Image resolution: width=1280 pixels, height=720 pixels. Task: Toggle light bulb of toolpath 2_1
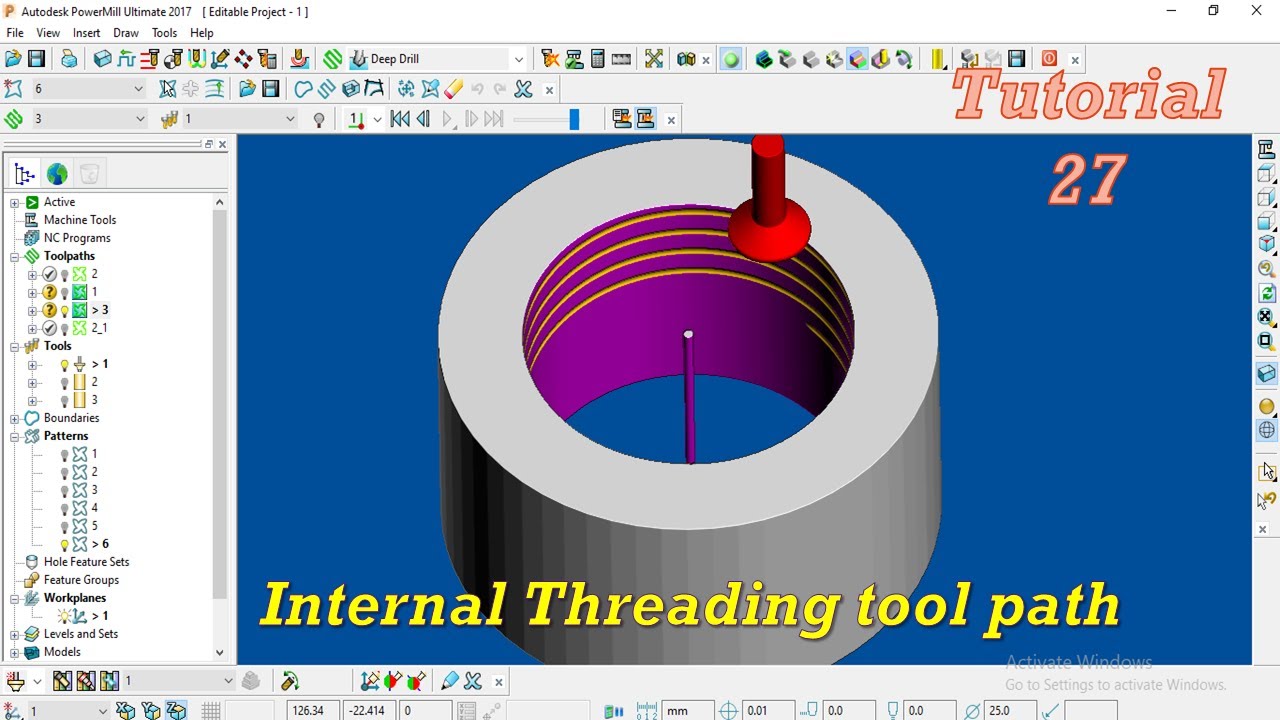pyautogui.click(x=65, y=328)
